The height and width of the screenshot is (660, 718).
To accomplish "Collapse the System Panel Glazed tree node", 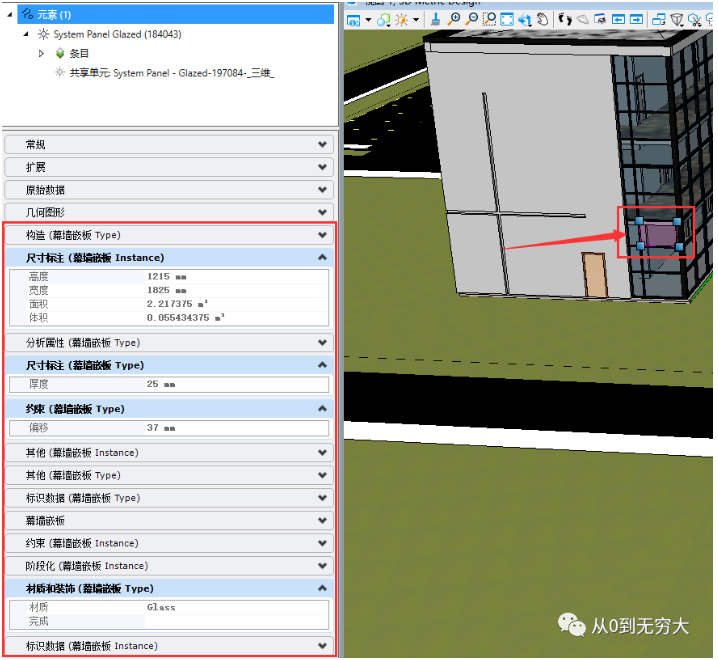I will 26,34.
